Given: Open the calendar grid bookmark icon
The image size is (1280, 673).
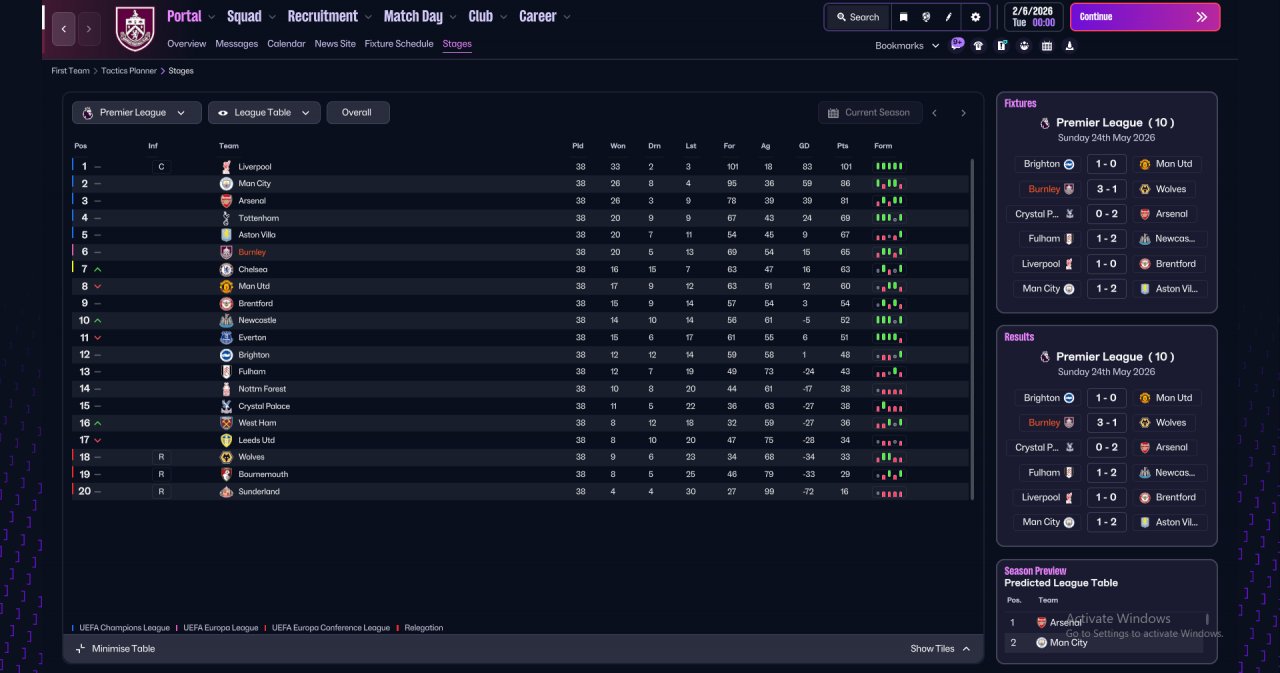Looking at the screenshot, I should pos(1047,45).
